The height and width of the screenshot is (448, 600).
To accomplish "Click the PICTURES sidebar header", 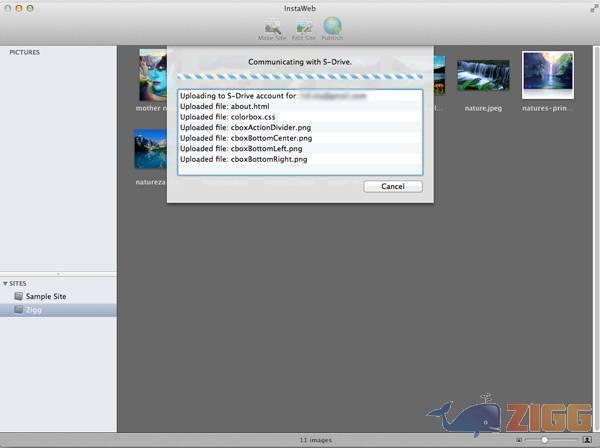I will coord(24,52).
